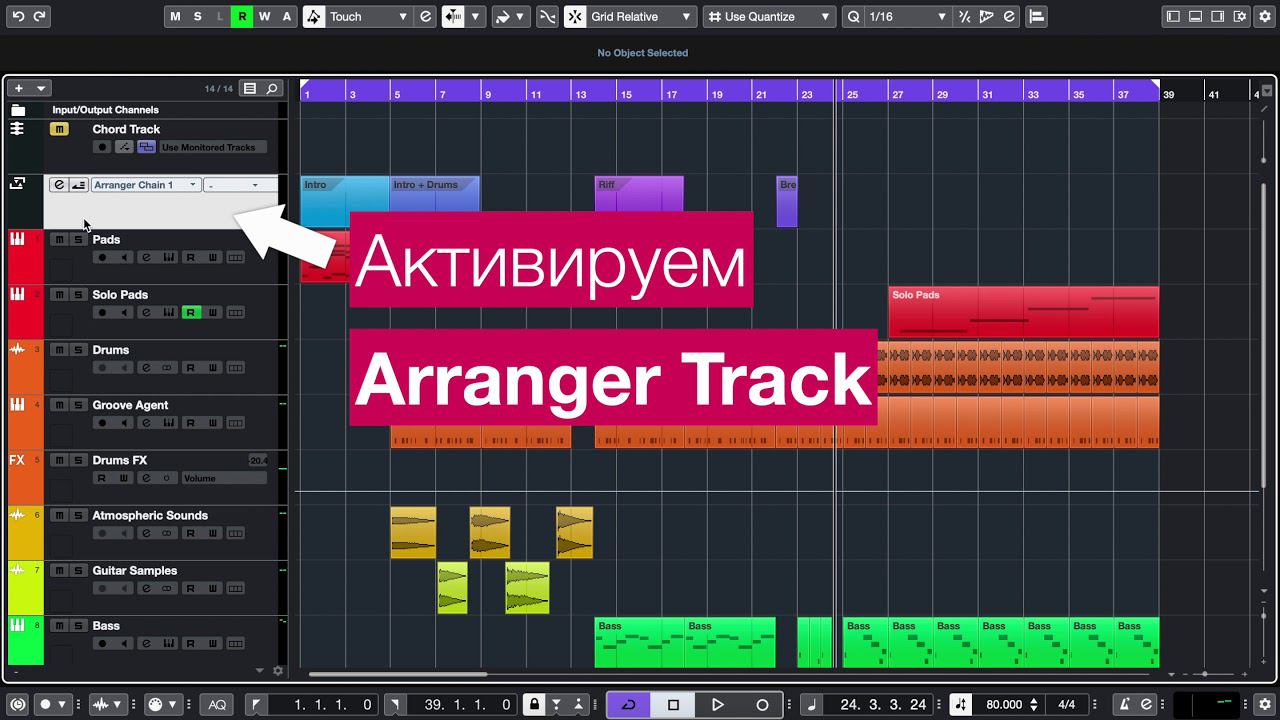Select the Pads track name

tap(106, 240)
